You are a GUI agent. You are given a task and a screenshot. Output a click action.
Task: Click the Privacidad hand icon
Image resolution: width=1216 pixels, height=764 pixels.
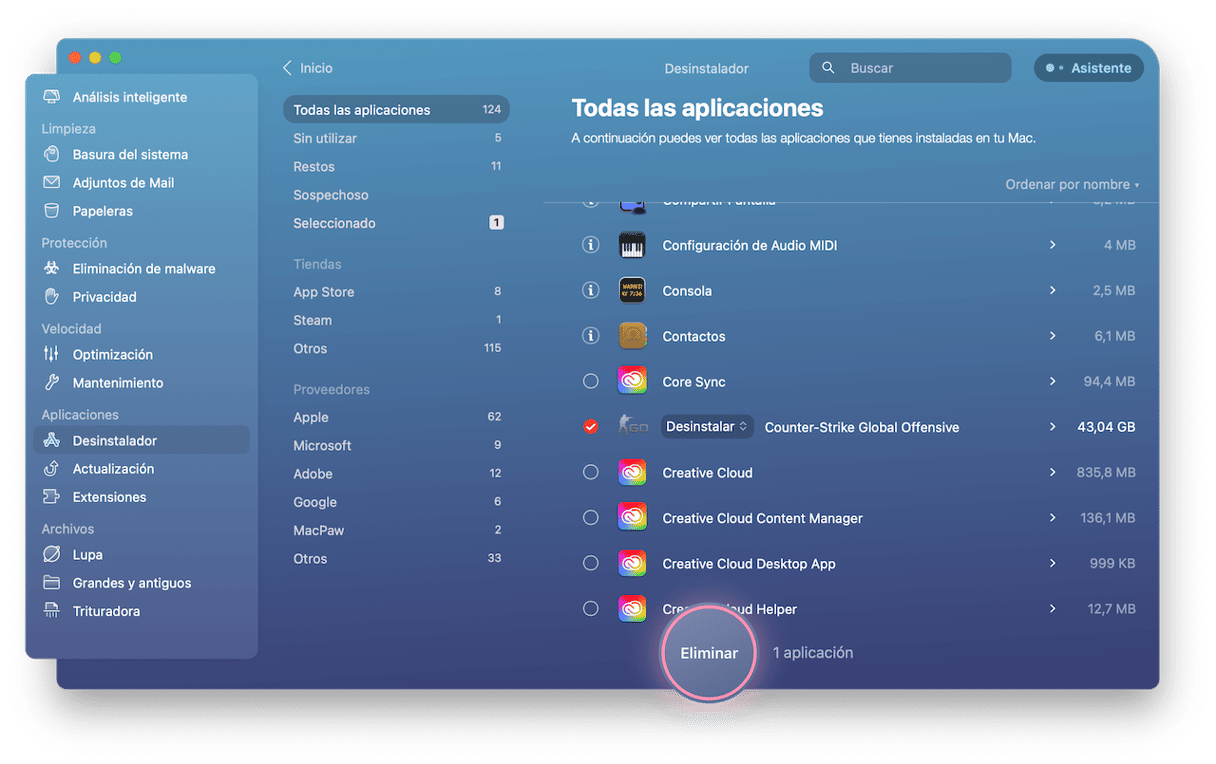tap(52, 296)
